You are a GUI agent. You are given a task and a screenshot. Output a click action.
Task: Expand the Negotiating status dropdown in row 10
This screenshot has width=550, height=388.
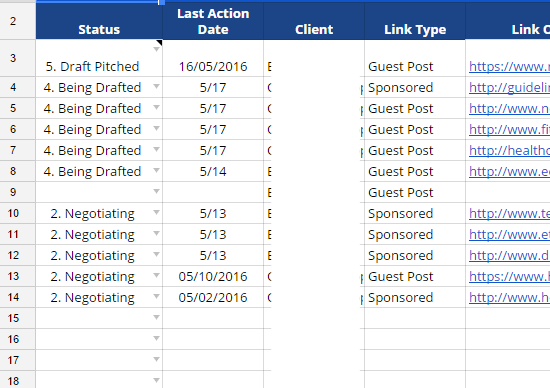point(157,212)
